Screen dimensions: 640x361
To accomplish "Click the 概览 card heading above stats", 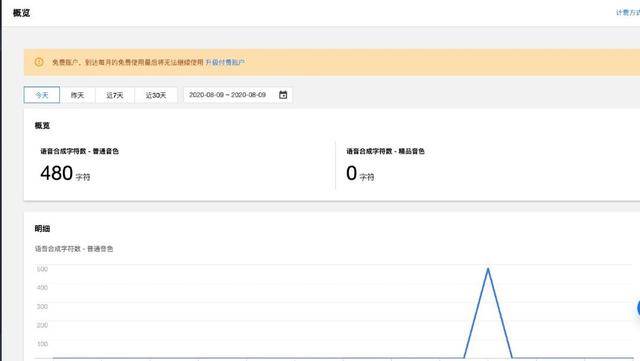I will coord(42,126).
